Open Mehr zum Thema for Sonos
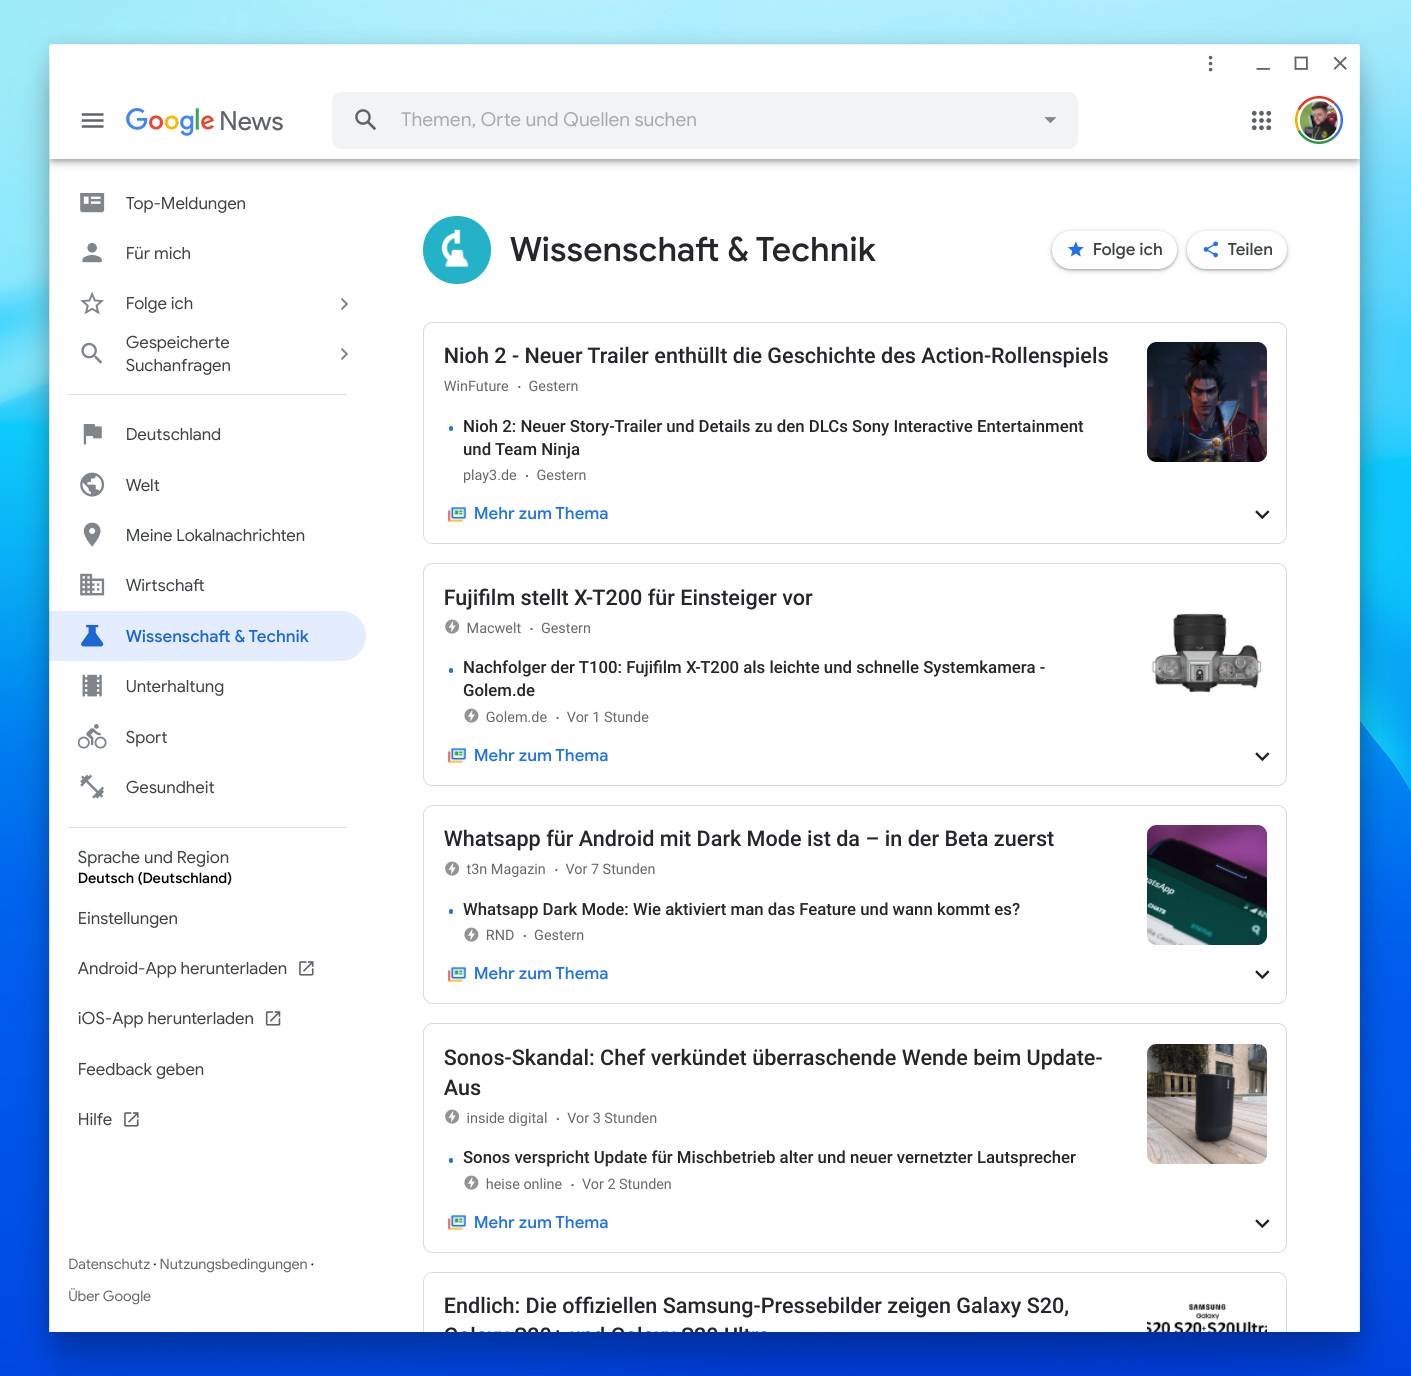This screenshot has height=1376, width=1411. (x=541, y=1222)
